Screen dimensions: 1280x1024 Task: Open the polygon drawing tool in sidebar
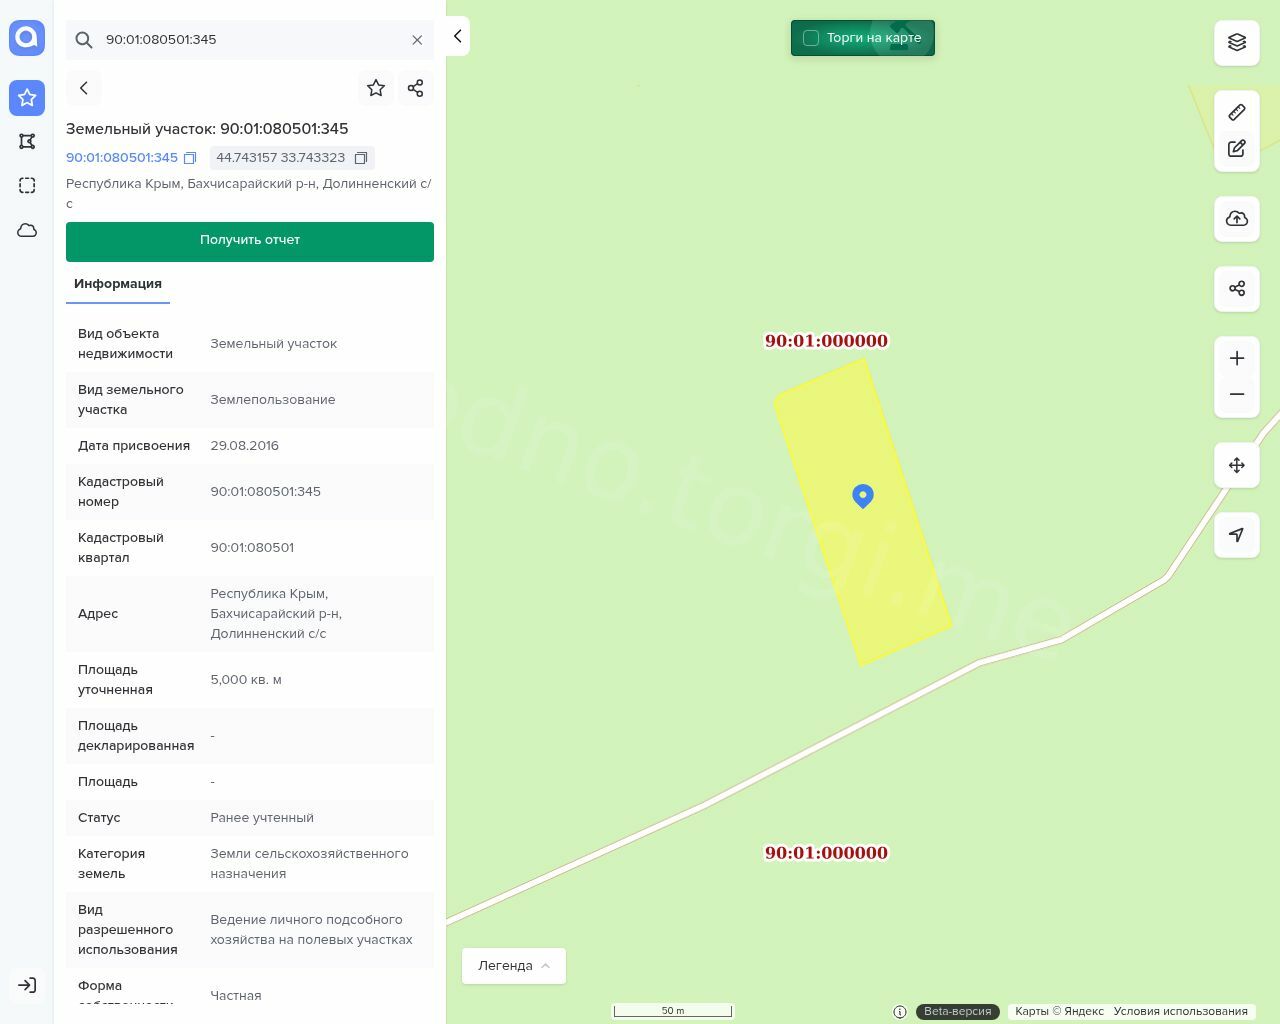(27, 142)
